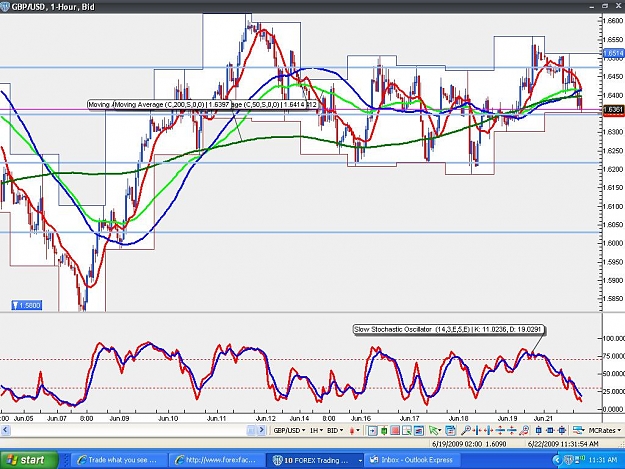
Task: Expand the arrow cursor tool dropdown
Action: [440, 430]
